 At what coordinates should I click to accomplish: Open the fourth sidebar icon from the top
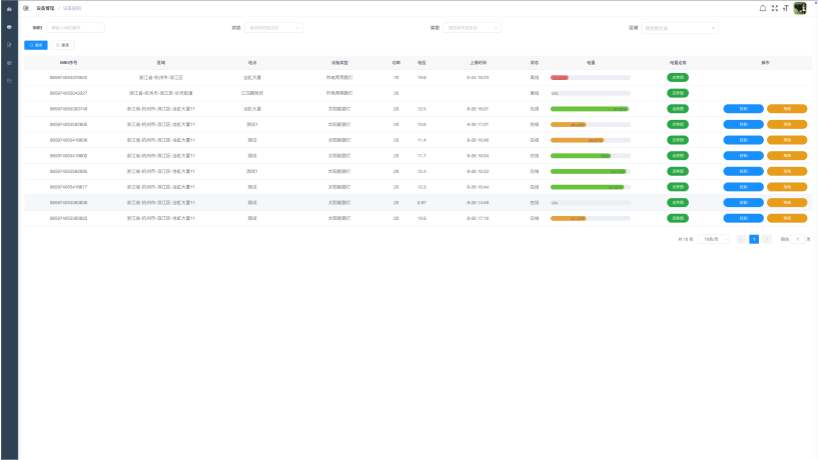click(9, 62)
